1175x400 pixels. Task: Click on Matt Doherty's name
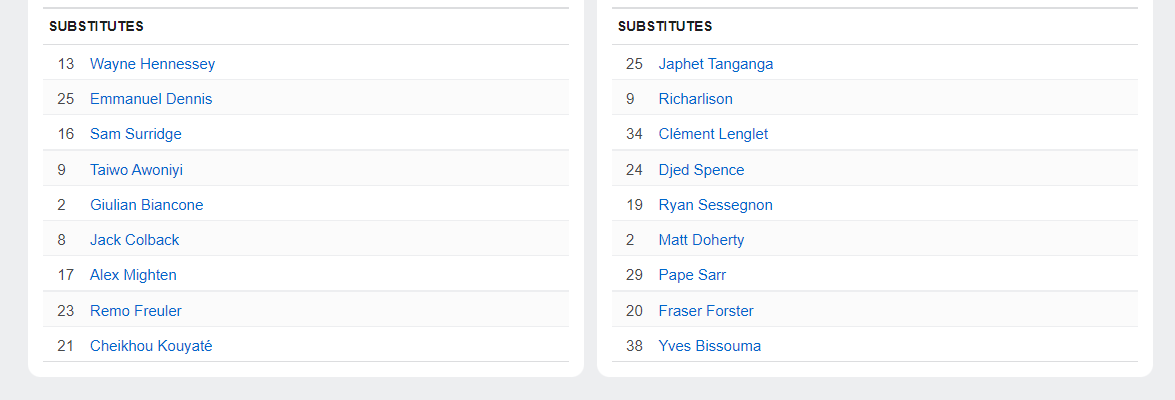(x=701, y=240)
